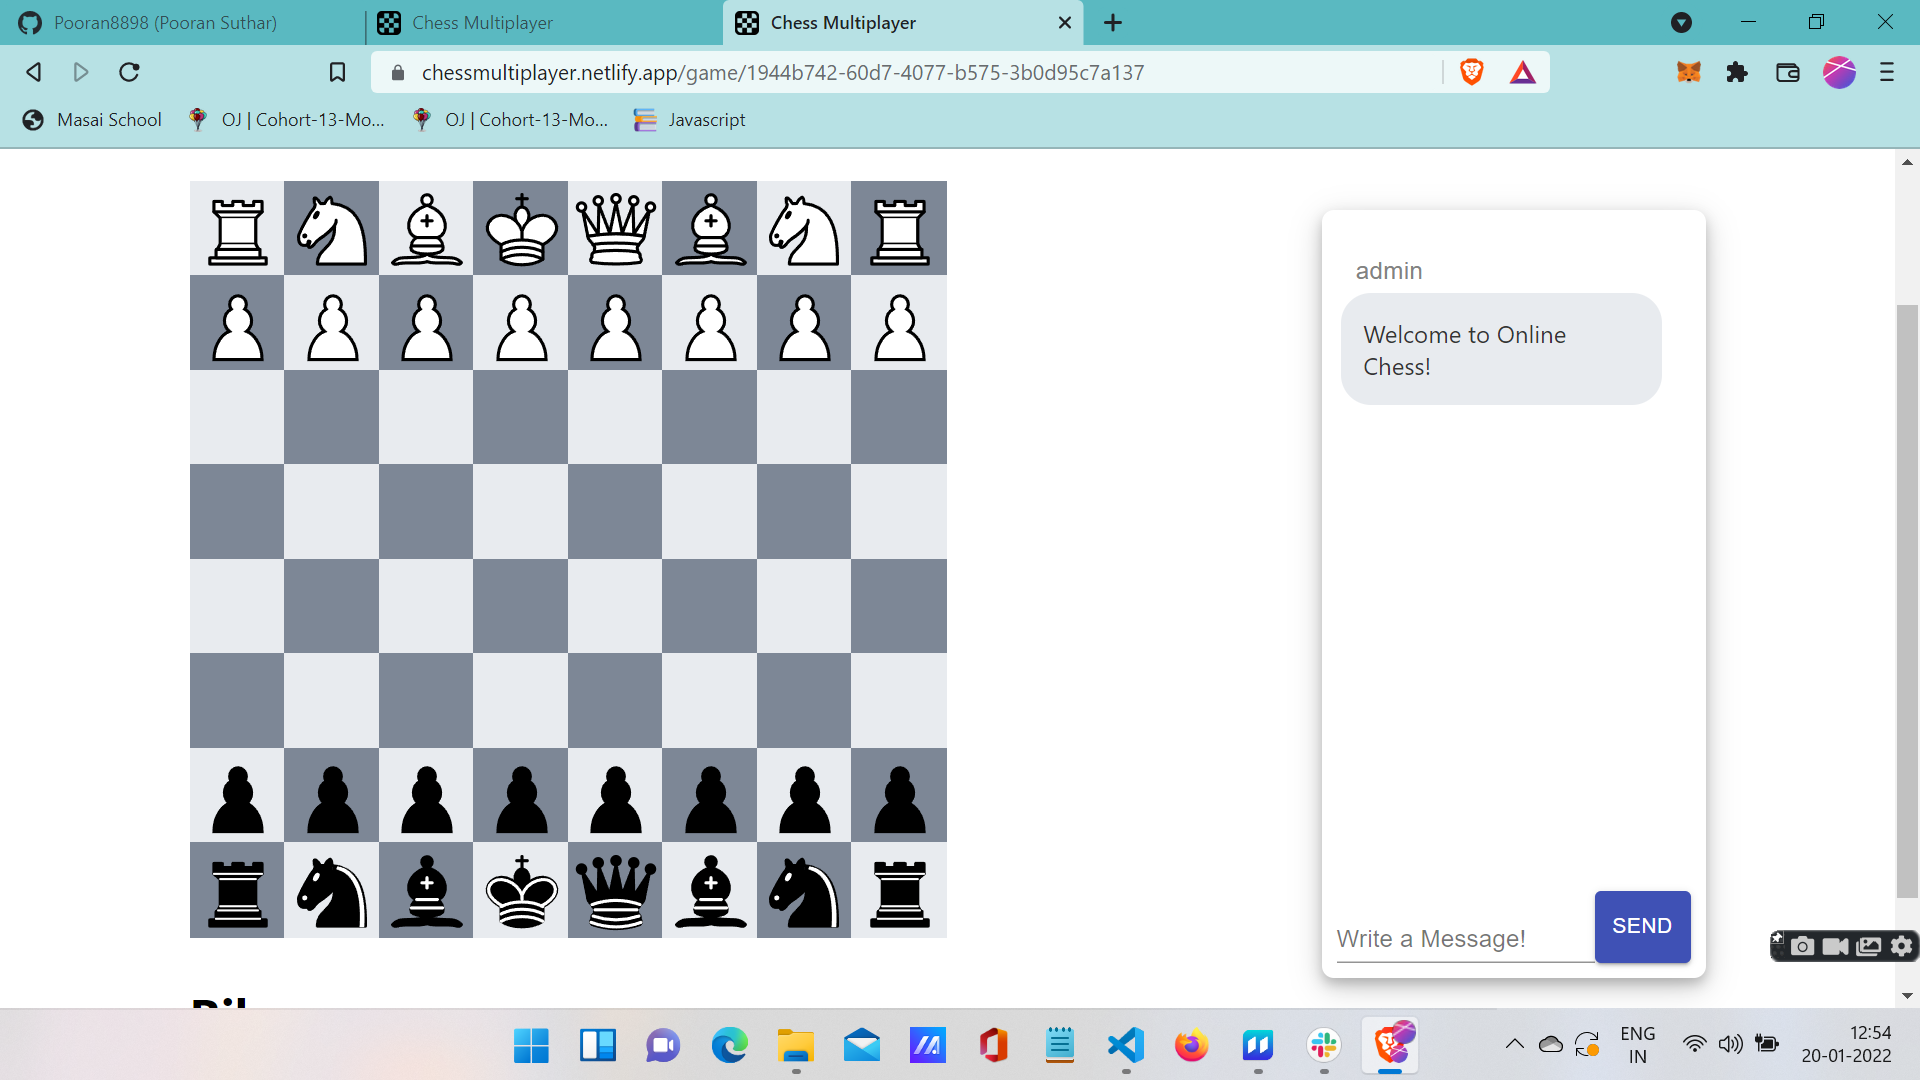Bookmark this page with bookmark icon
Viewport: 1920px width, 1080px height.
click(x=337, y=72)
